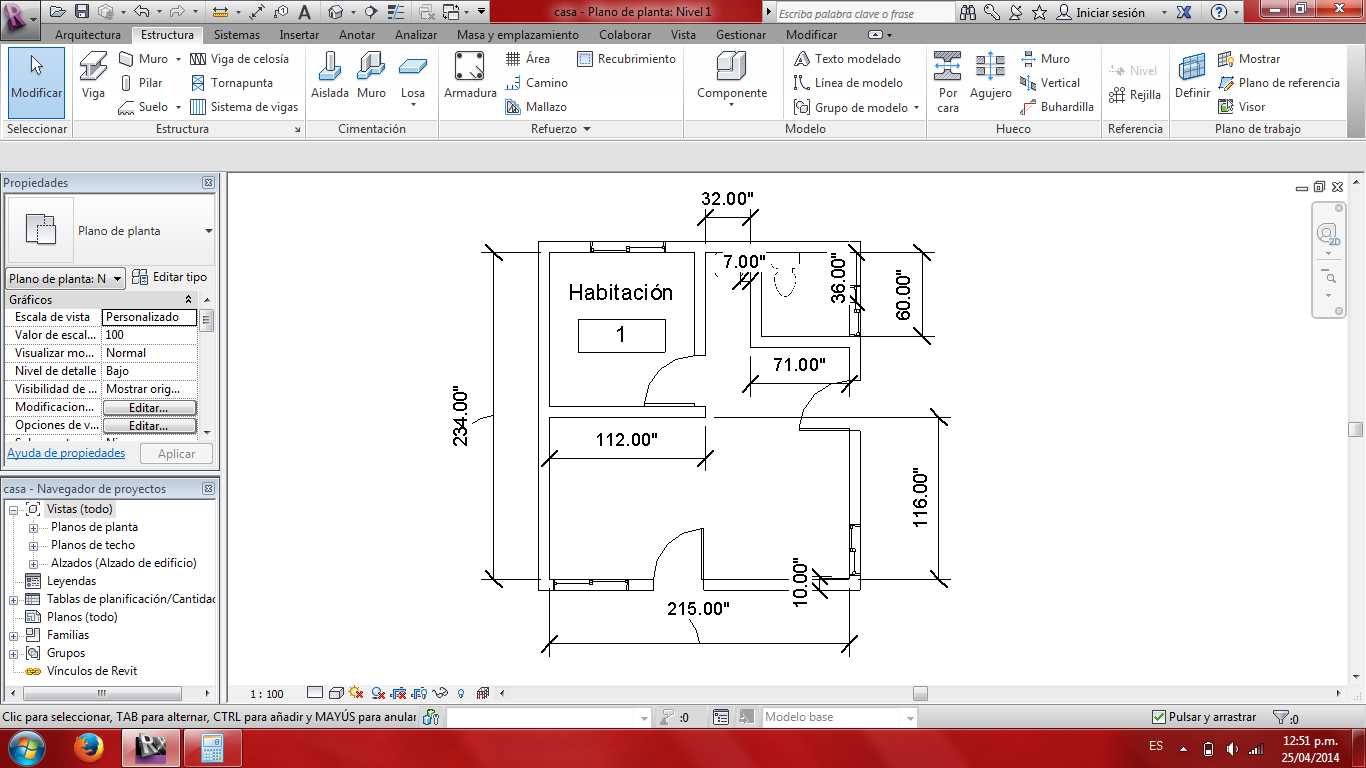Image resolution: width=1366 pixels, height=768 pixels.
Task: Click the Aislada foundation tool
Action: coord(330,76)
